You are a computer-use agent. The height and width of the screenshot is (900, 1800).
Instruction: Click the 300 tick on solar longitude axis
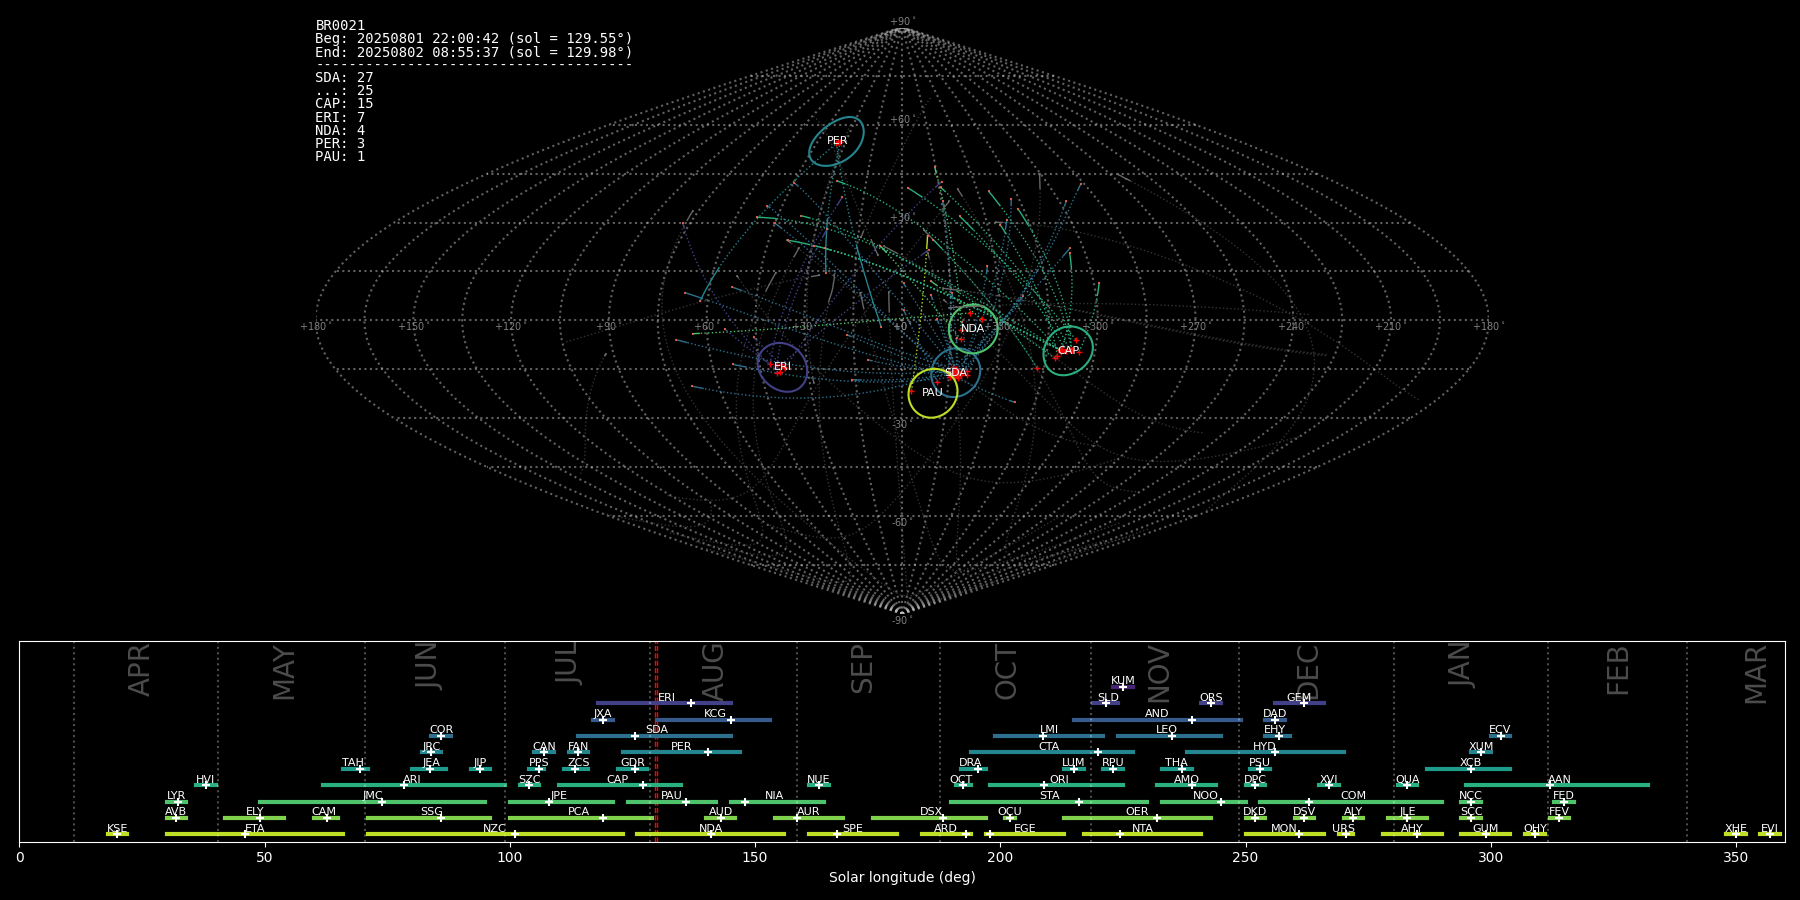pos(1490,857)
